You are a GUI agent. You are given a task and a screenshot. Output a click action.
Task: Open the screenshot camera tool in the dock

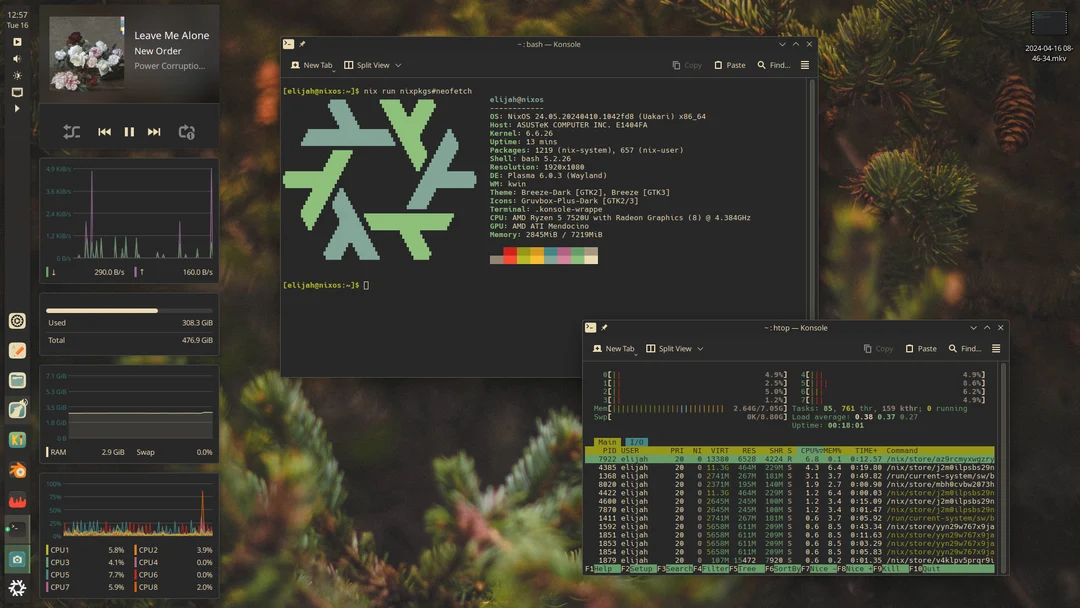pos(17,559)
